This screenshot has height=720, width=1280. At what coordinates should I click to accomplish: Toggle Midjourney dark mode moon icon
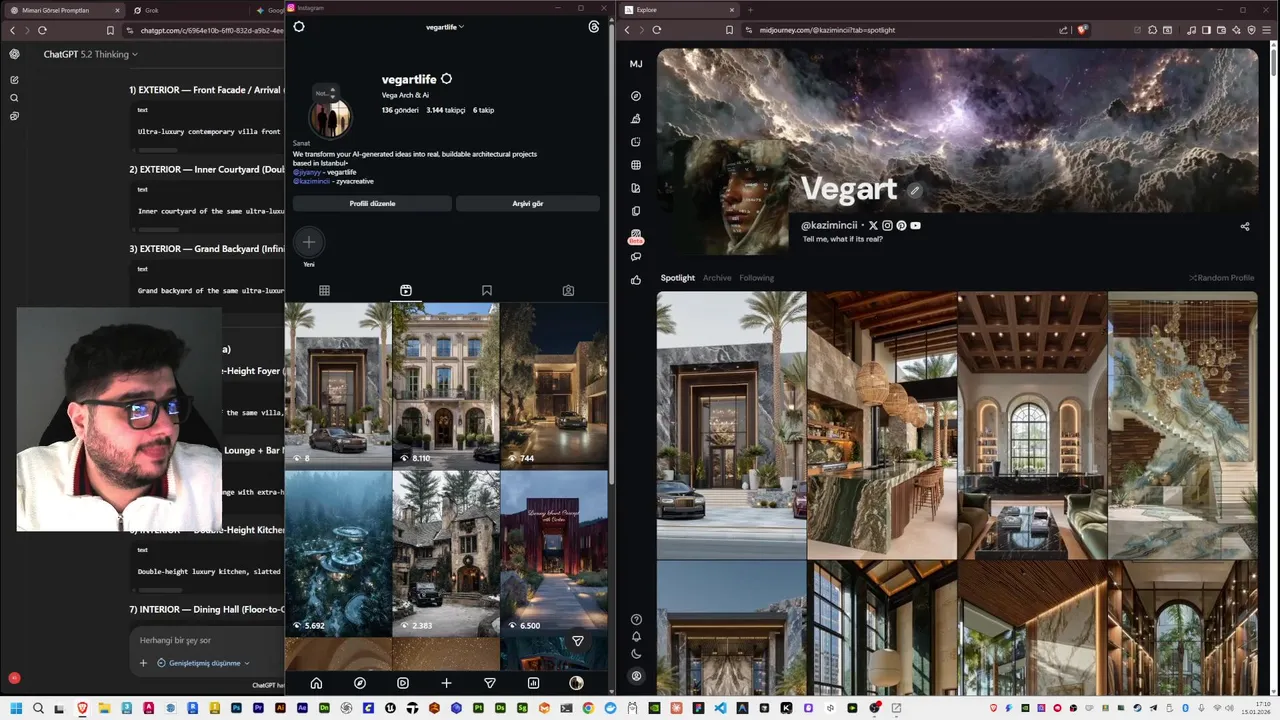[636, 654]
